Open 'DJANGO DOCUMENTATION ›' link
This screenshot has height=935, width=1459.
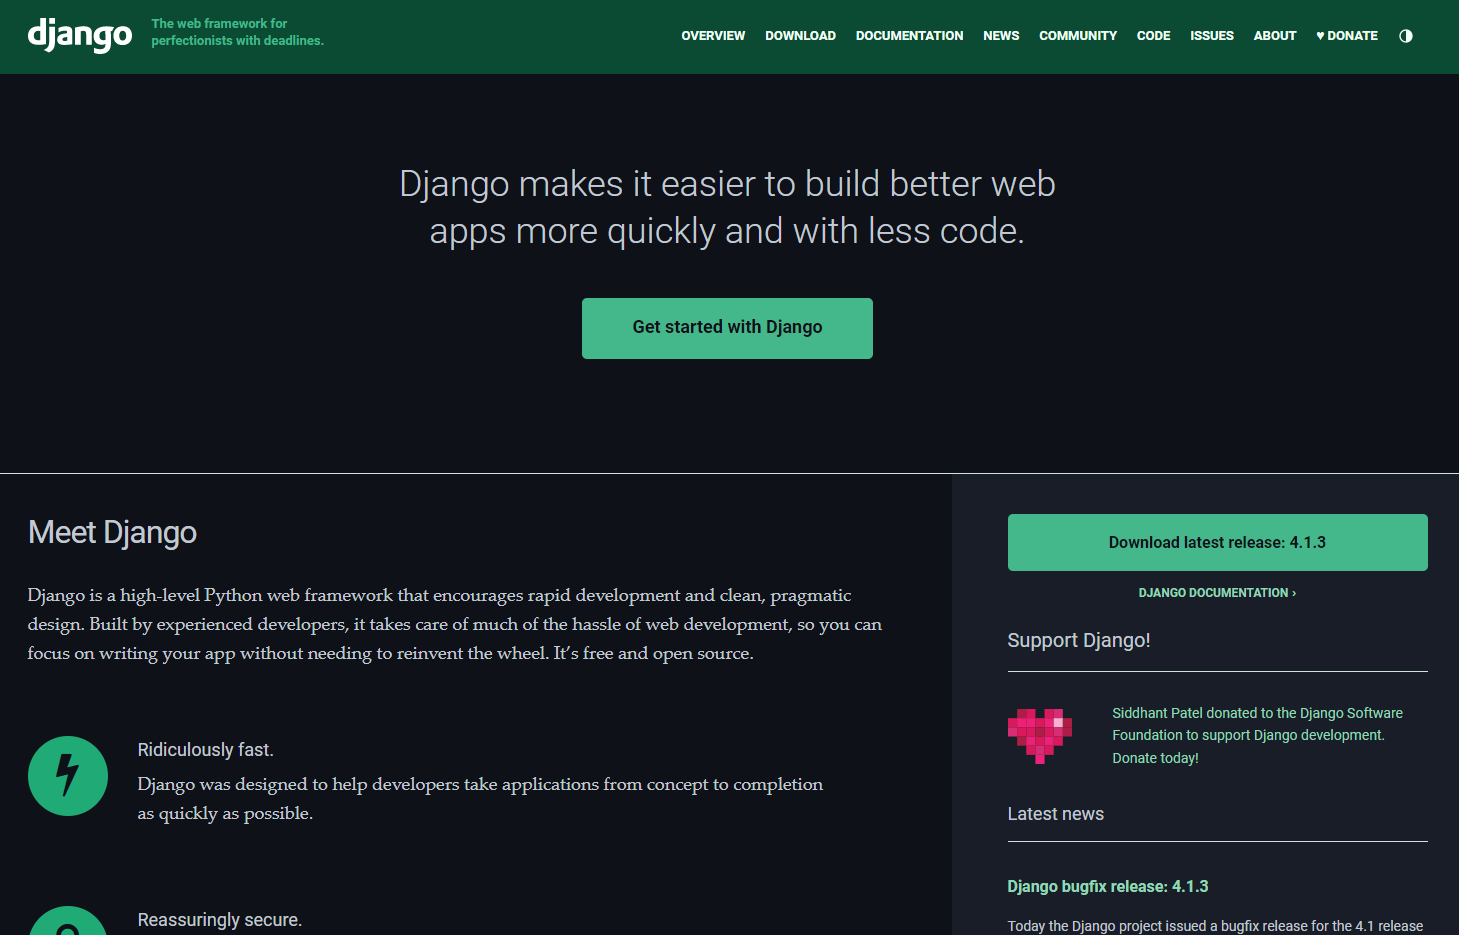pos(1217,592)
